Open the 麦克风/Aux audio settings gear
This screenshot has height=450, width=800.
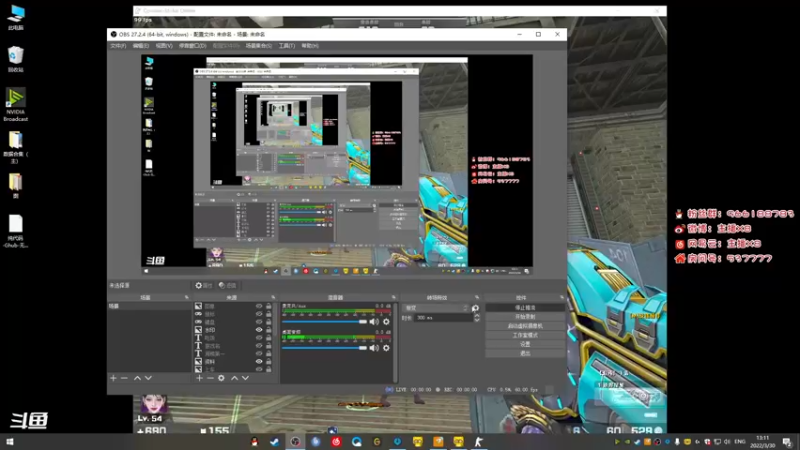(386, 321)
